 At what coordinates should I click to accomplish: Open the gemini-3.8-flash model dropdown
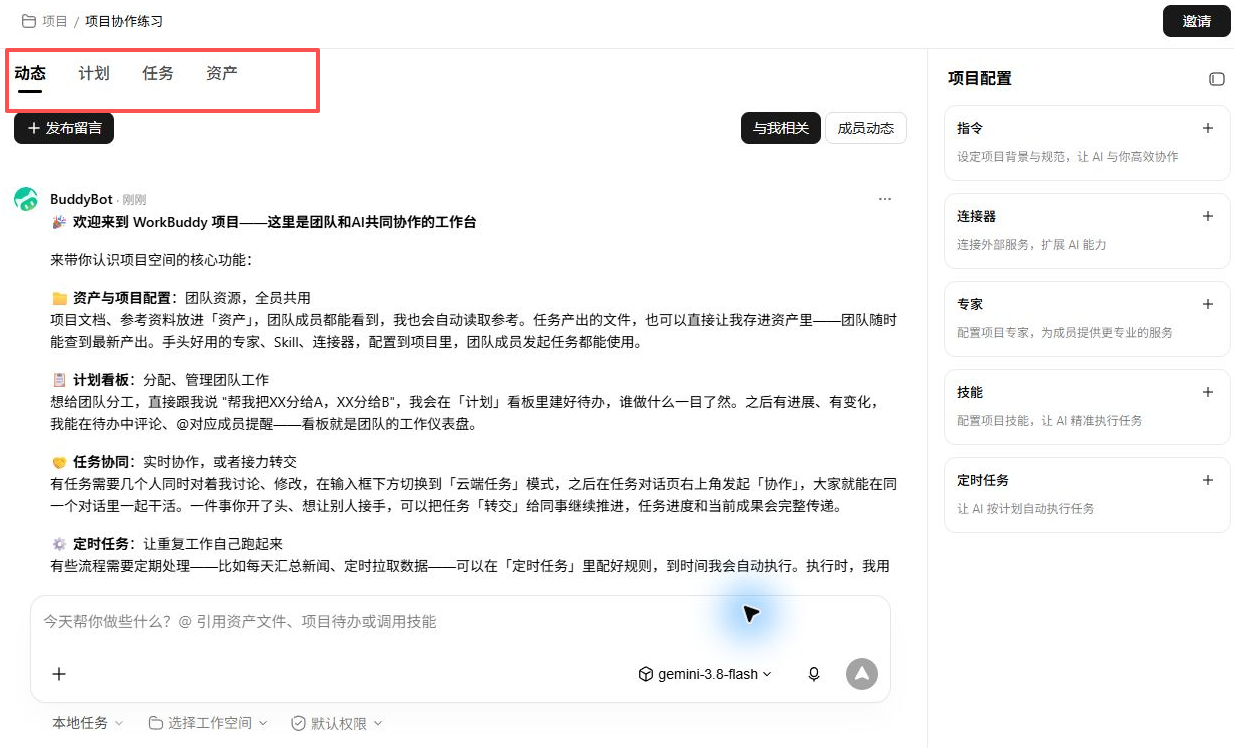click(705, 674)
